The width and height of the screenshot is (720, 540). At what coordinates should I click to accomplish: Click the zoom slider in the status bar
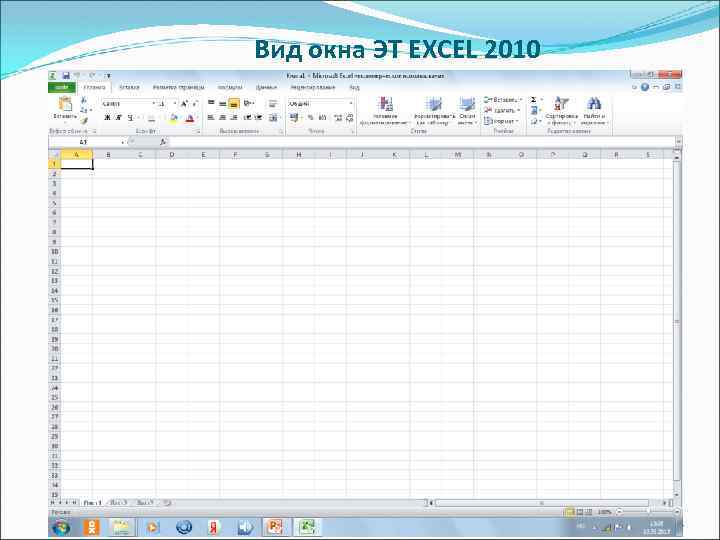tap(648, 512)
